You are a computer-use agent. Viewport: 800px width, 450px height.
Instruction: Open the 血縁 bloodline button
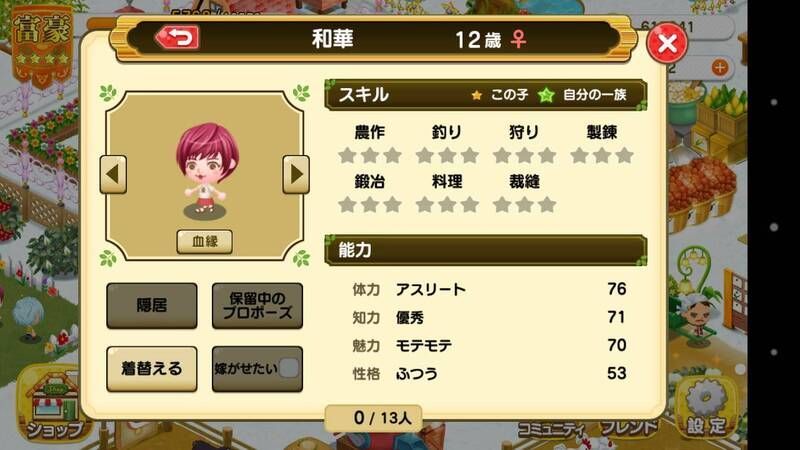tap(205, 241)
